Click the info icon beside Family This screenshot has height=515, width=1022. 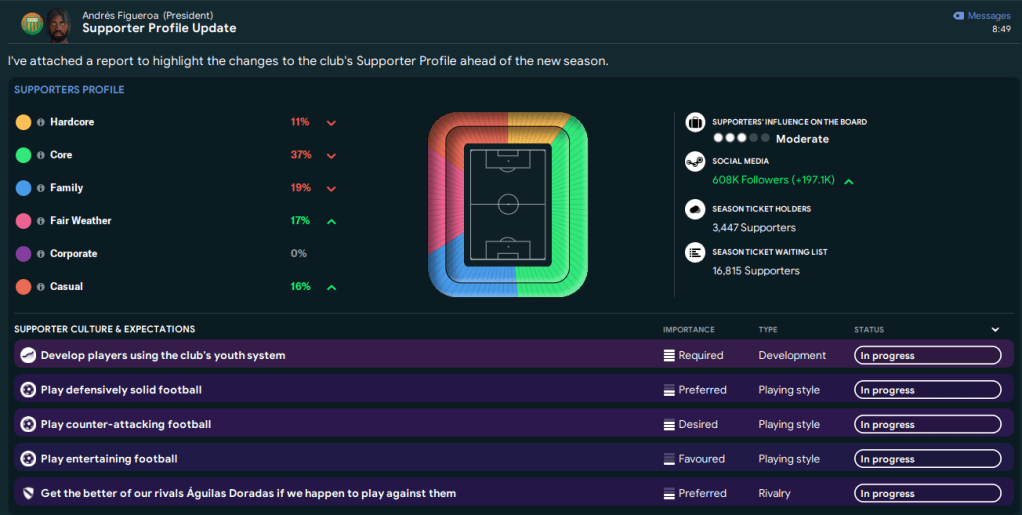click(x=41, y=188)
